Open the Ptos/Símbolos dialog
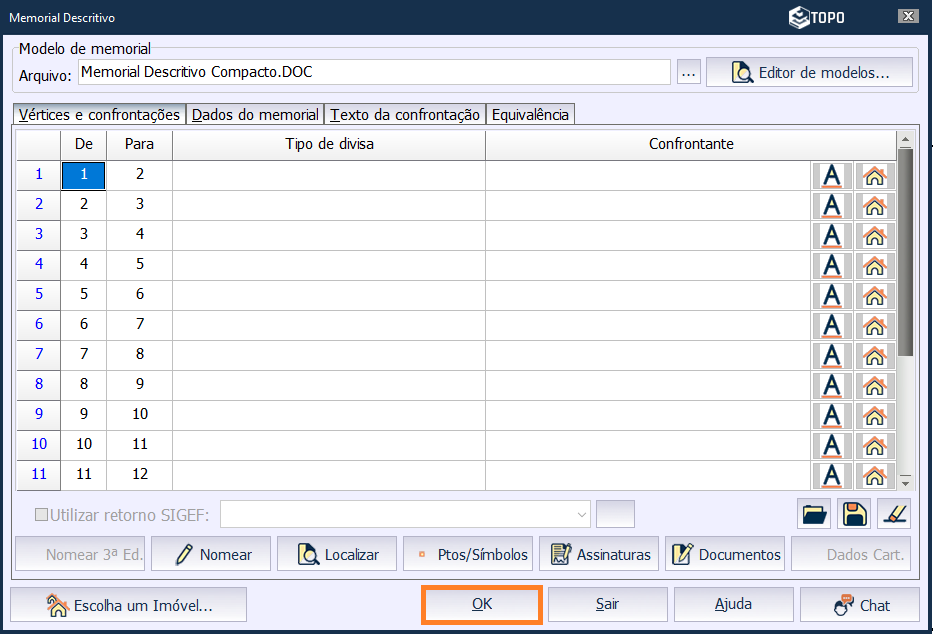This screenshot has height=634, width=933. click(x=468, y=554)
